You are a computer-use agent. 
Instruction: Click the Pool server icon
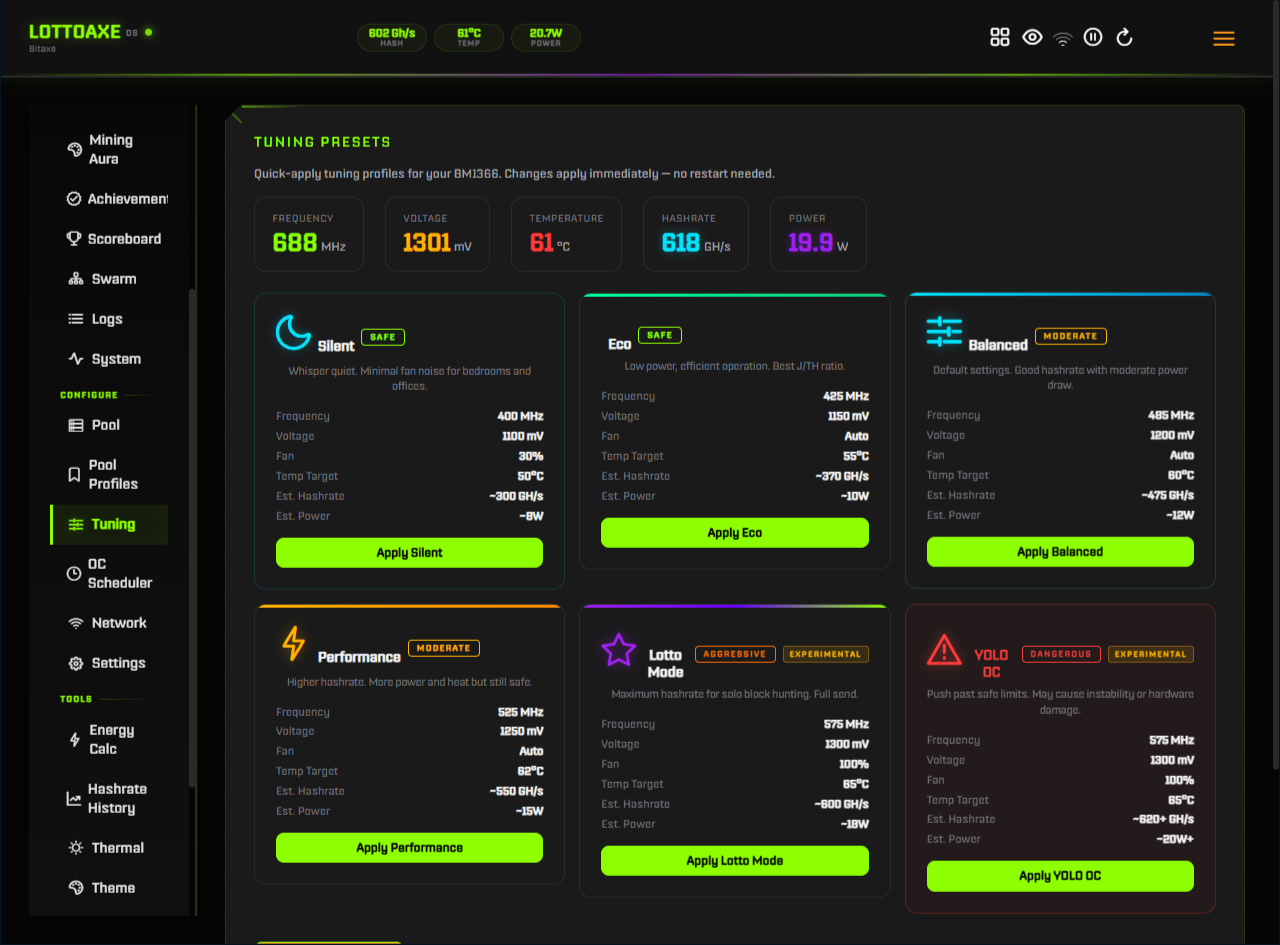click(76, 425)
